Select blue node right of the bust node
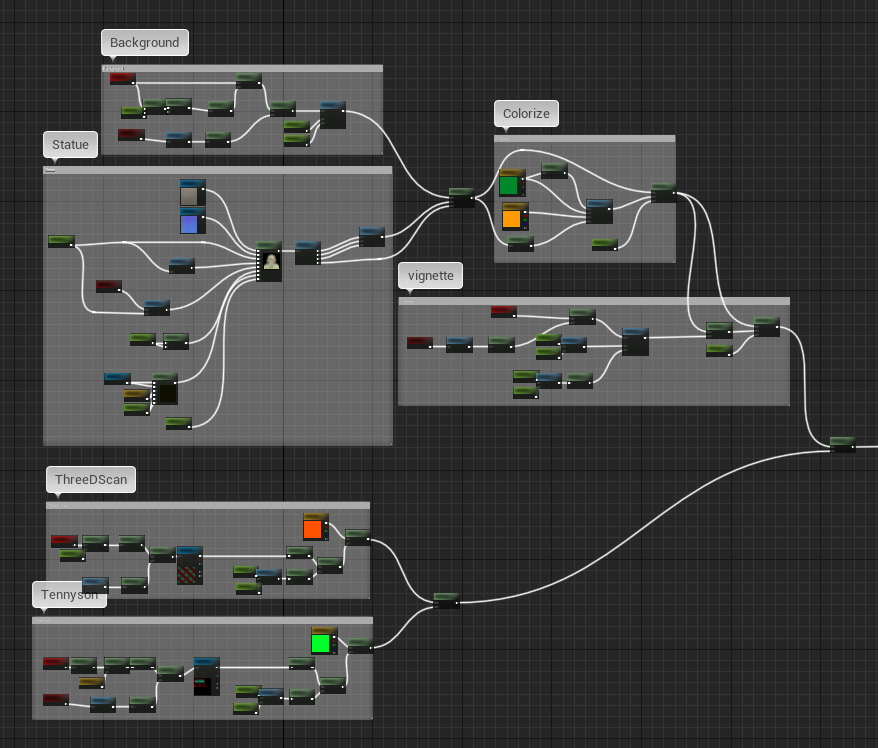 (x=307, y=253)
